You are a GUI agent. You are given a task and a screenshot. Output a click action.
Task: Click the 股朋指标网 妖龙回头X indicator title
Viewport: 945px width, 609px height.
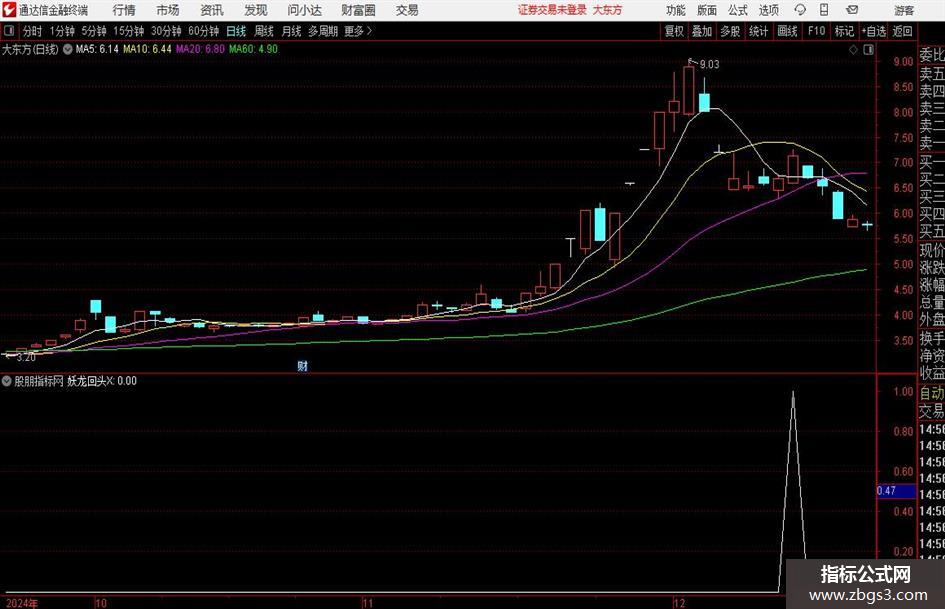point(75,381)
